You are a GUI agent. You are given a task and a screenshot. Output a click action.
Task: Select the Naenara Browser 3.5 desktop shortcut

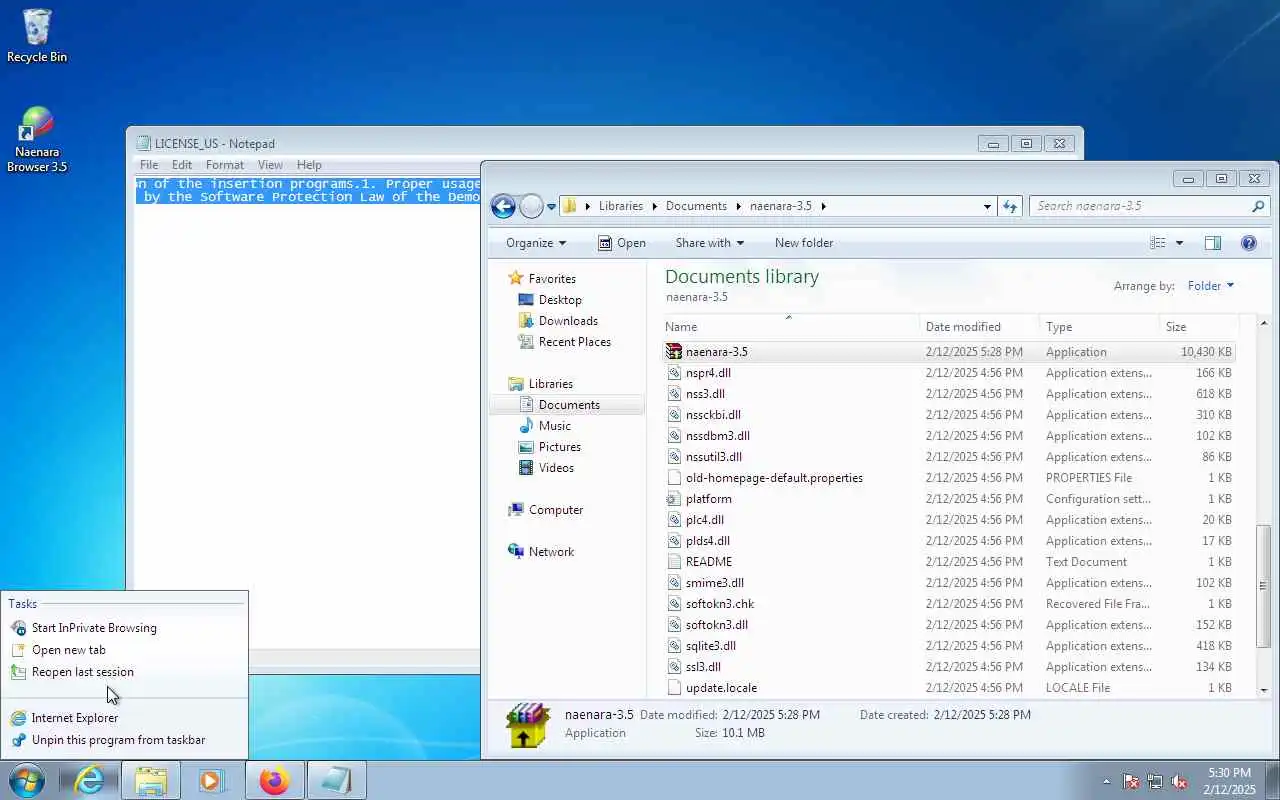click(37, 140)
